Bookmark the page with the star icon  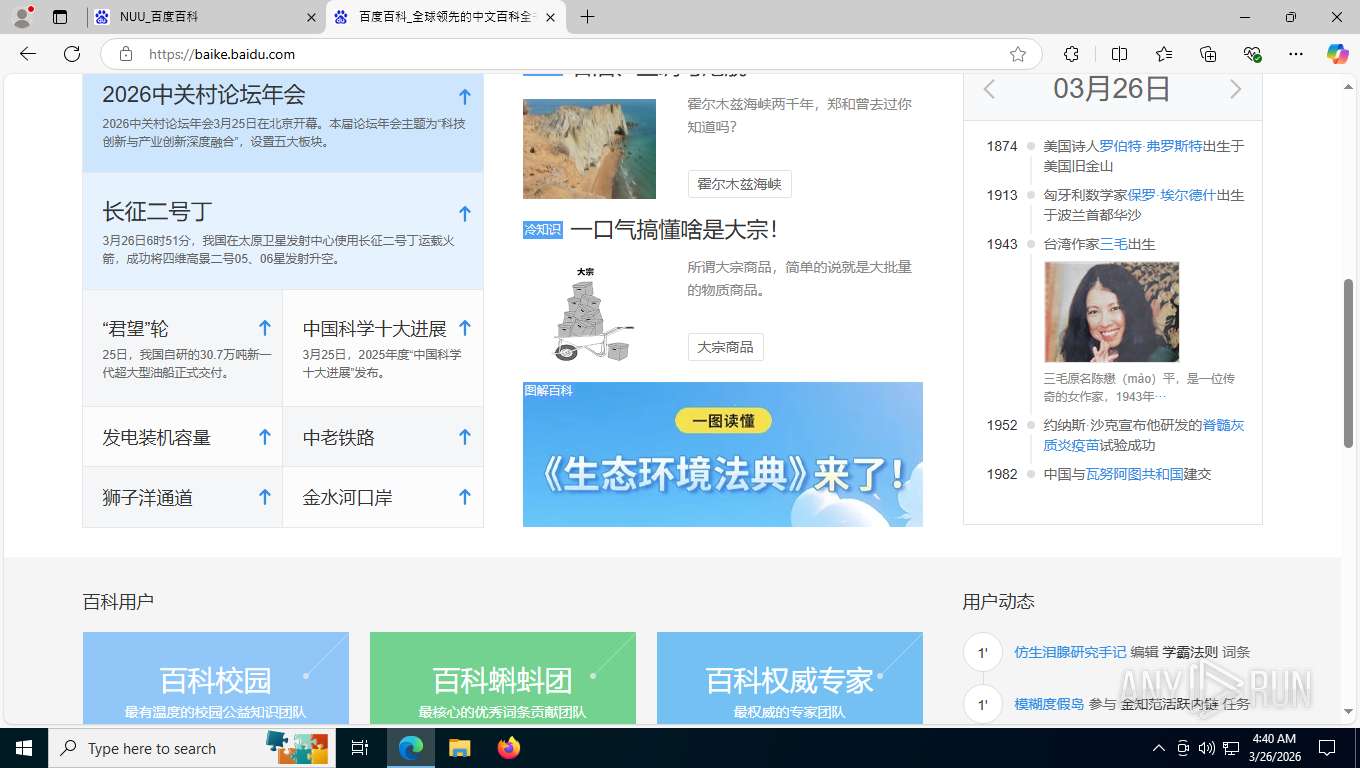tap(1018, 54)
